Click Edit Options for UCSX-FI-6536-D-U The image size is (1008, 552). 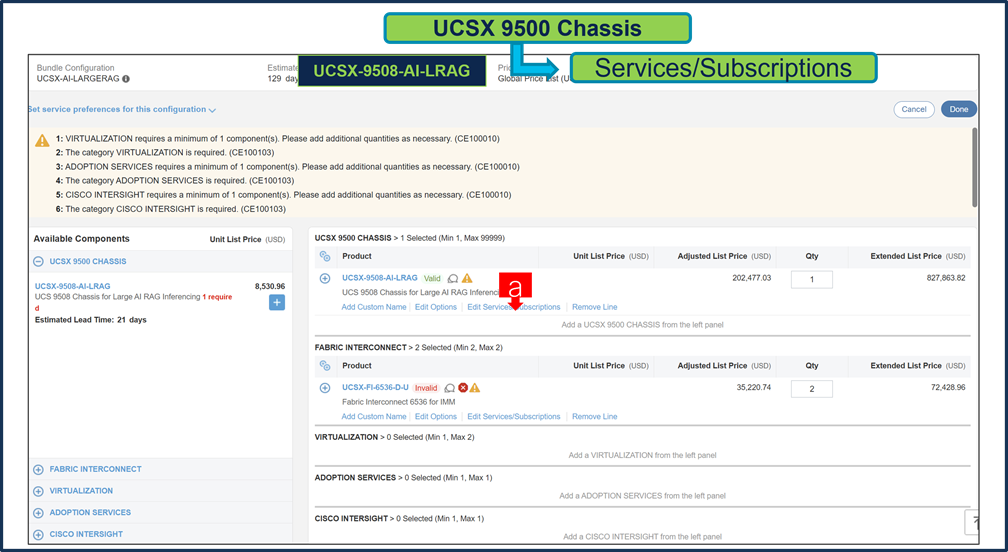click(x=436, y=416)
